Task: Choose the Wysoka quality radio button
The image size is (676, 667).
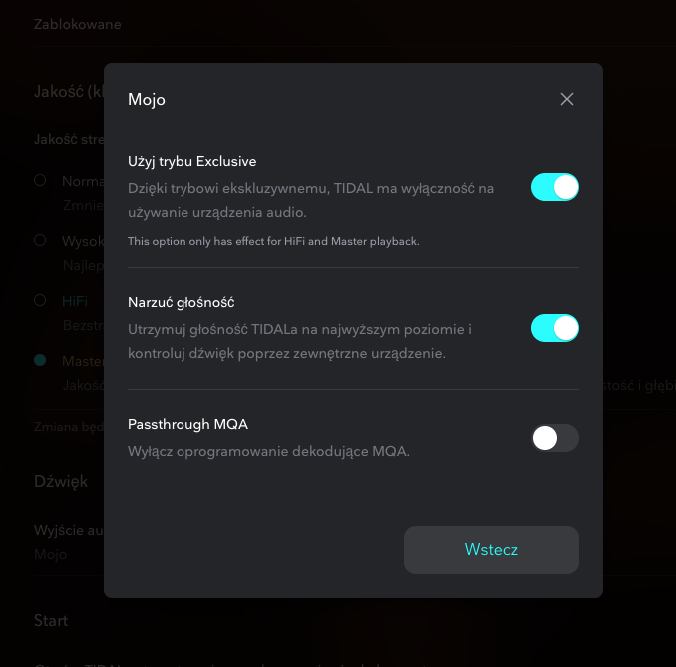Action: 40,240
